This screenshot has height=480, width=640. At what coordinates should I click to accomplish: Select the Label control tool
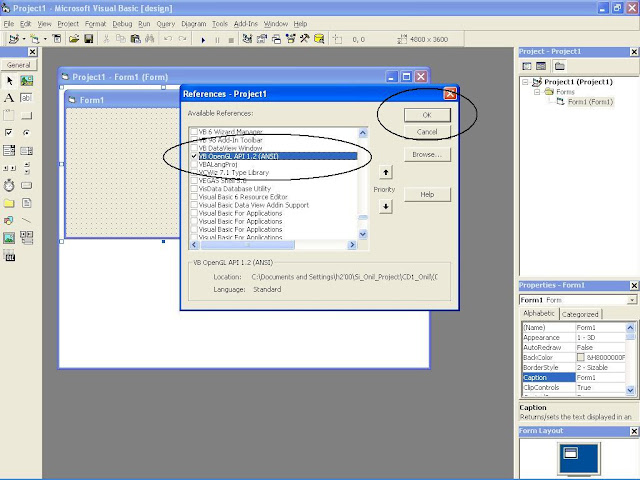point(9,98)
